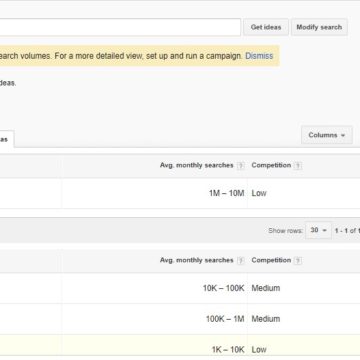360x360 pixels.
Task: Select the 1M – 10M search volume cell
Action: pos(227,193)
